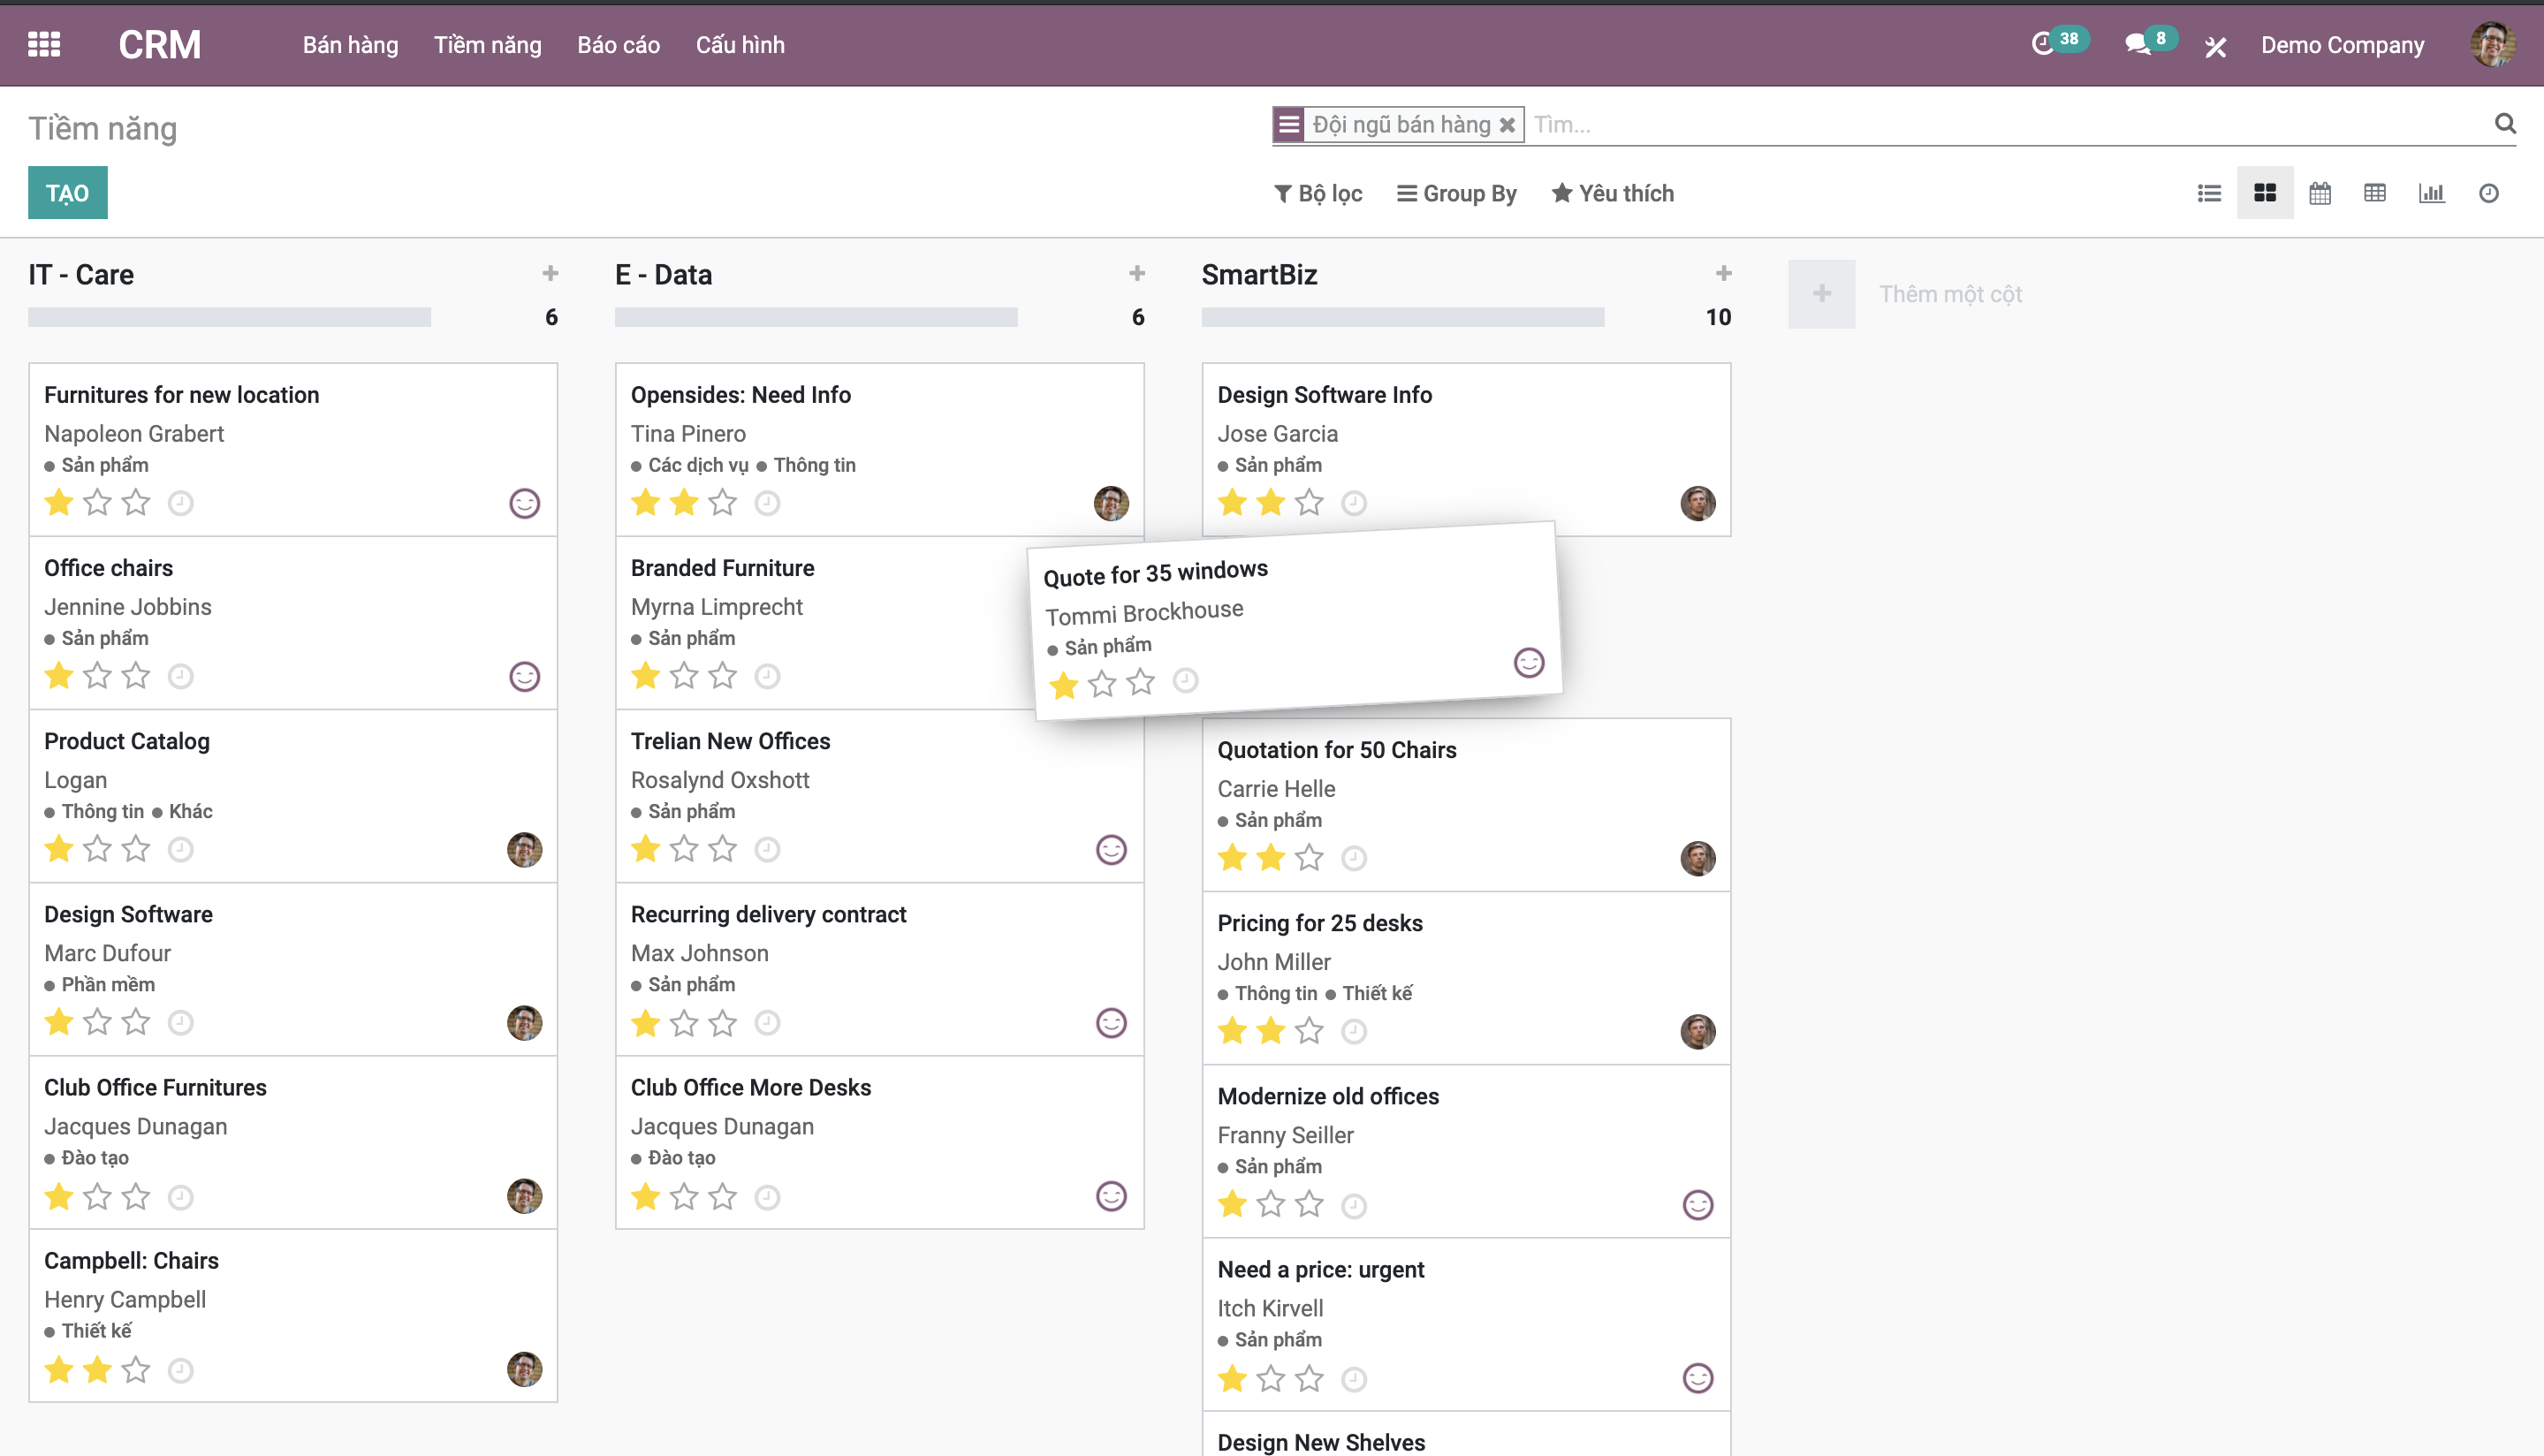Open the Bộ lọc filter dropdown

1318,193
